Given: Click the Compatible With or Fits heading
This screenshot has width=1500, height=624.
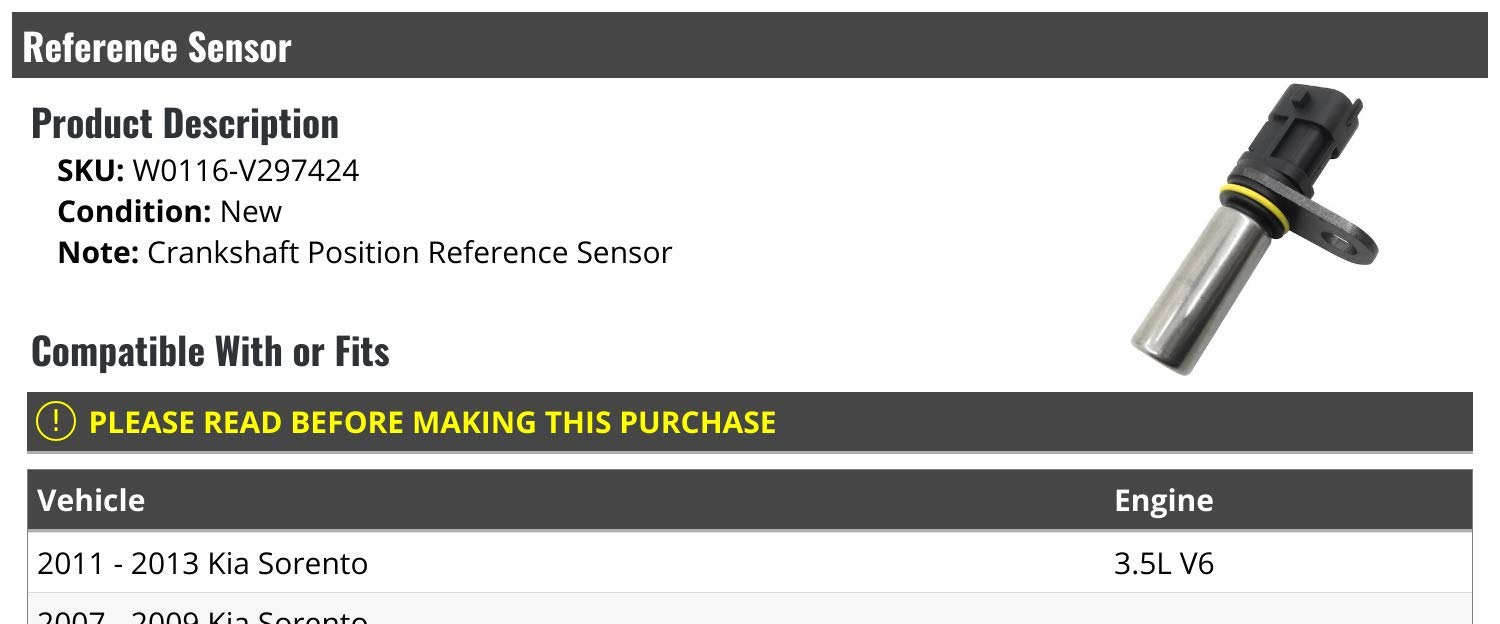Looking at the screenshot, I should pyautogui.click(x=210, y=351).
